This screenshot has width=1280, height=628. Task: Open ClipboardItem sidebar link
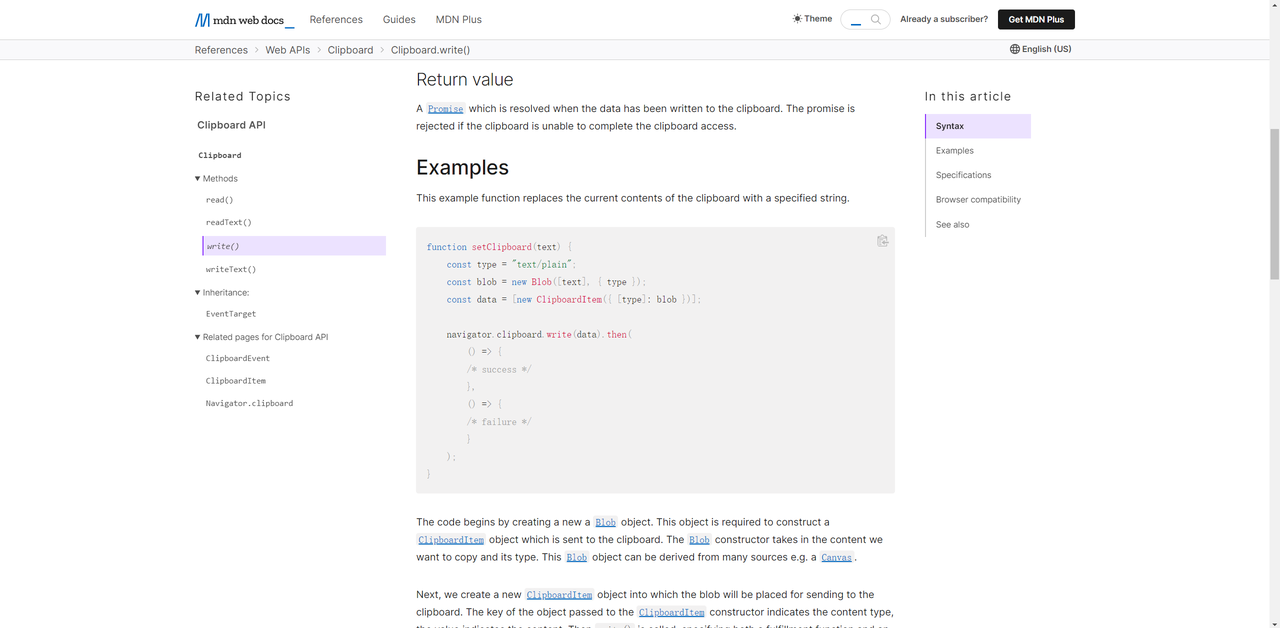pyautogui.click(x=236, y=381)
